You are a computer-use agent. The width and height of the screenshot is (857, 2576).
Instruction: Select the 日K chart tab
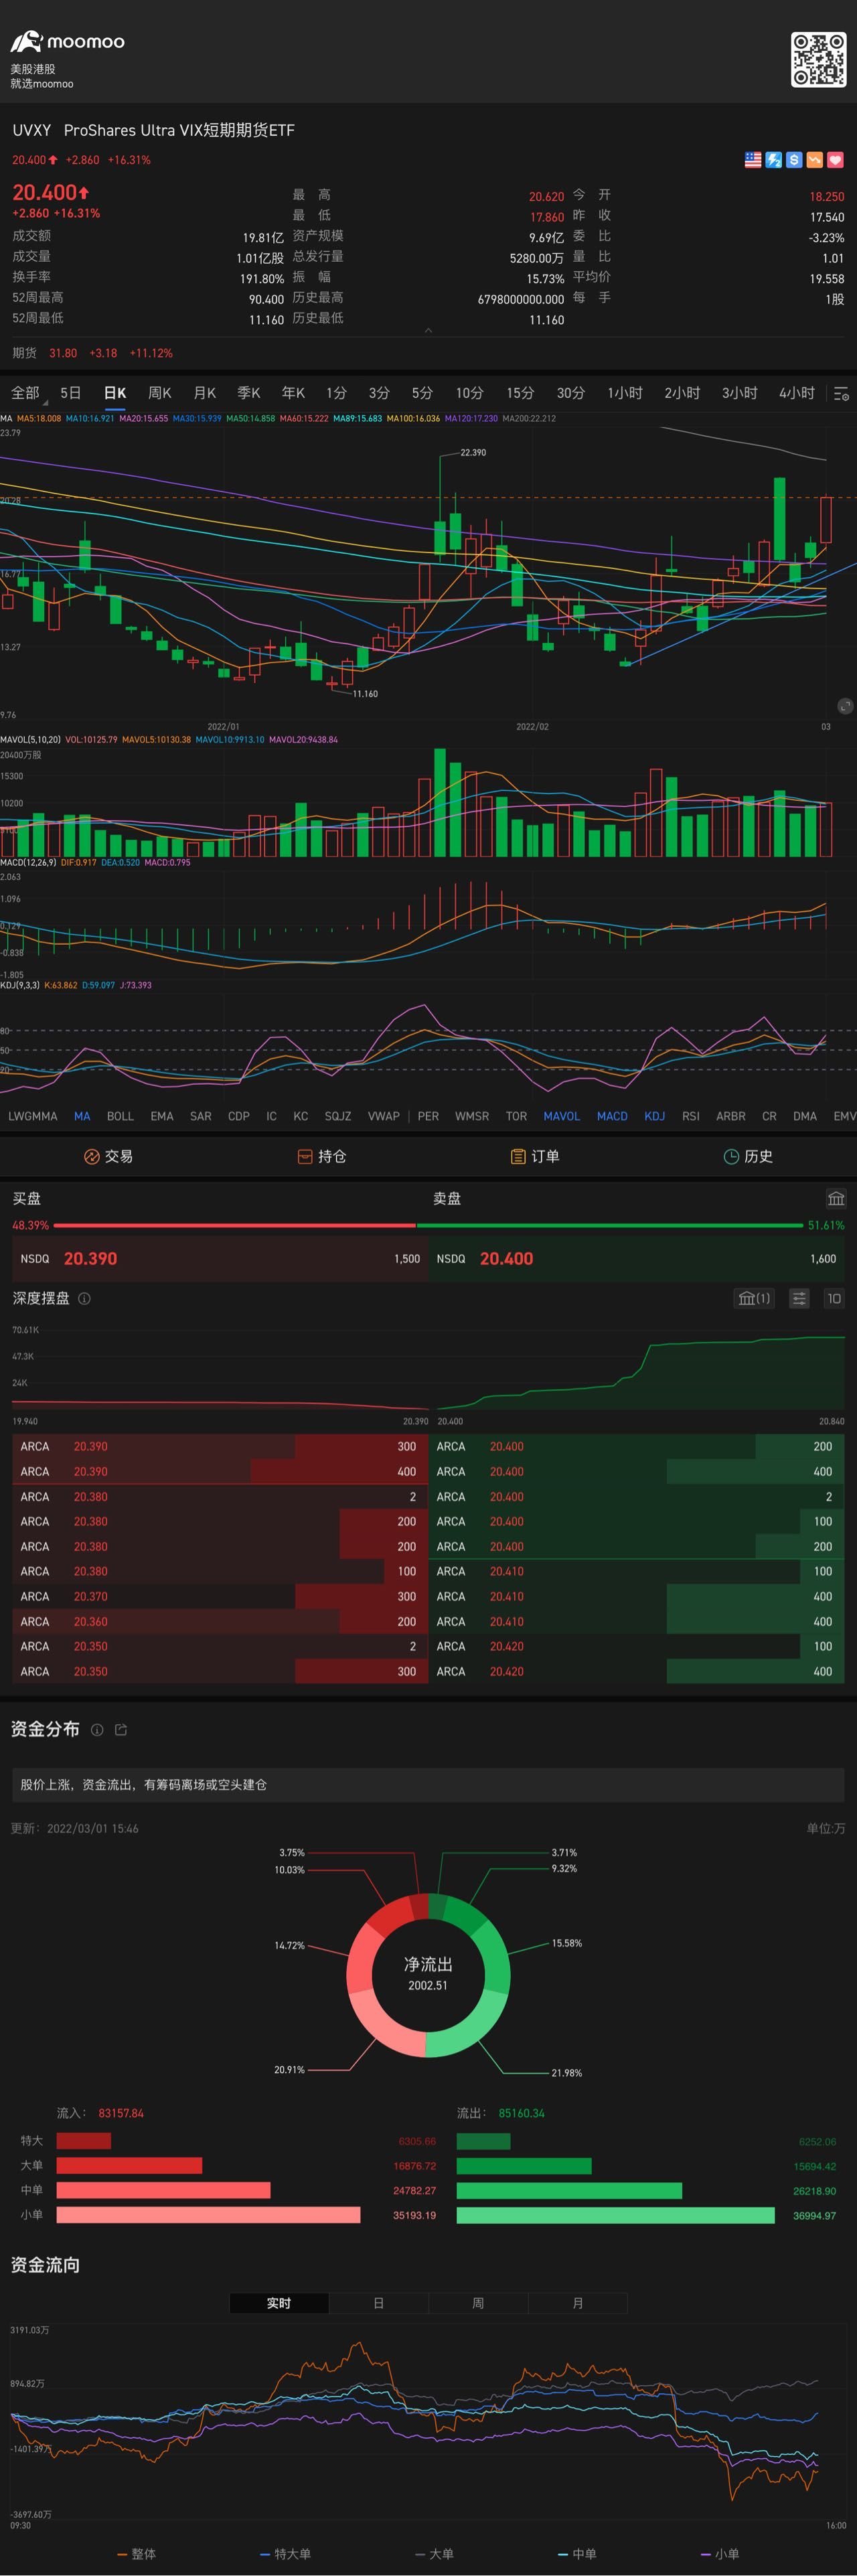[115, 393]
